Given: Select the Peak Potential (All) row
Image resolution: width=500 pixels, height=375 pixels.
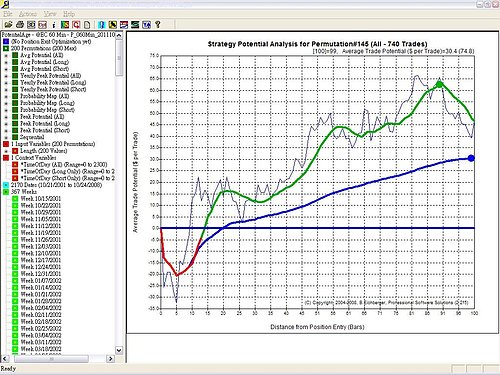Looking at the screenshot, I should [42, 117].
